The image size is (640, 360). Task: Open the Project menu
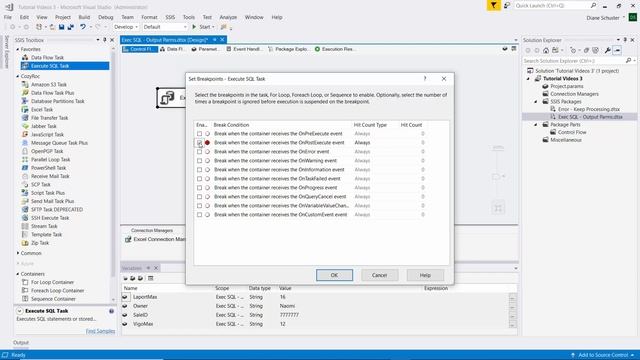(x=63, y=17)
